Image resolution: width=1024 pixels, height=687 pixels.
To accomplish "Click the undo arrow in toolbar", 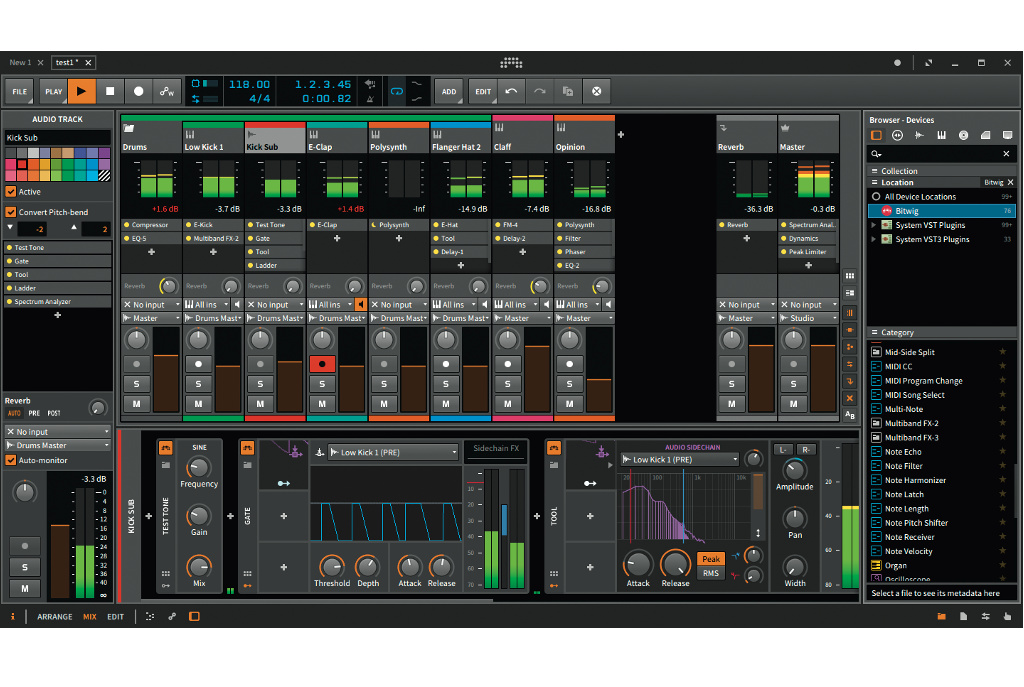I will coord(511,91).
